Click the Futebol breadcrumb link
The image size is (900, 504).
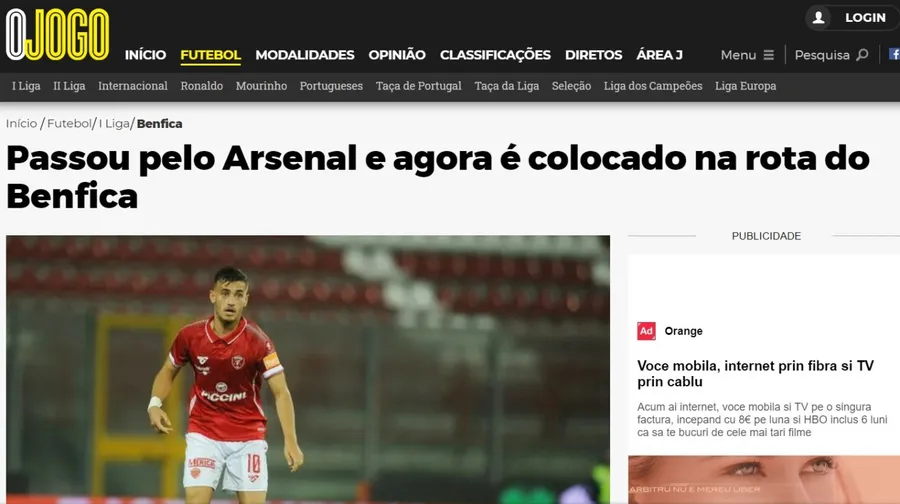pos(69,123)
